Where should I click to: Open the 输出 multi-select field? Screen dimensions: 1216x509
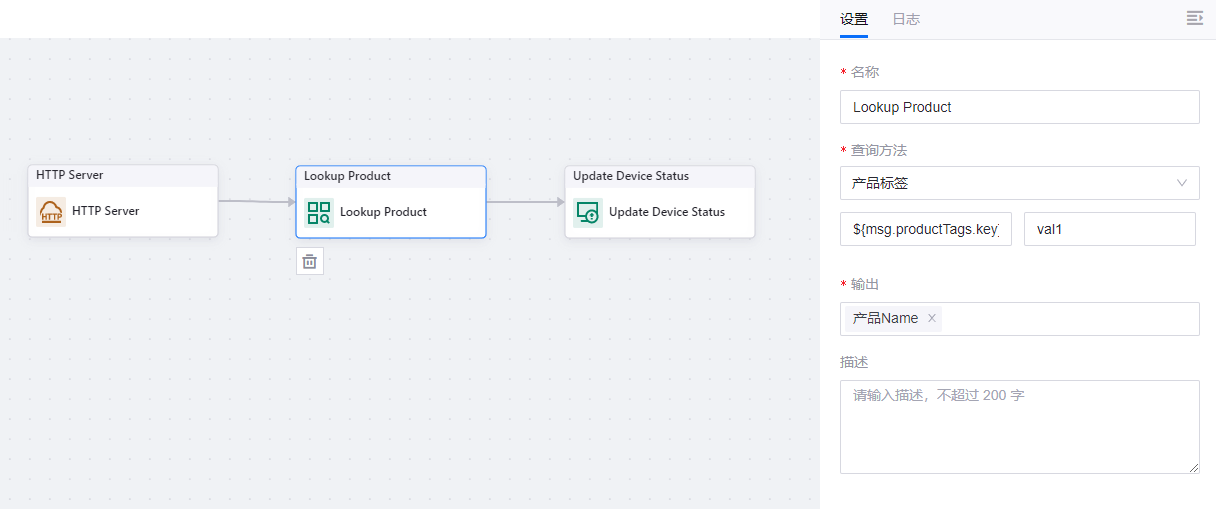coord(1070,318)
